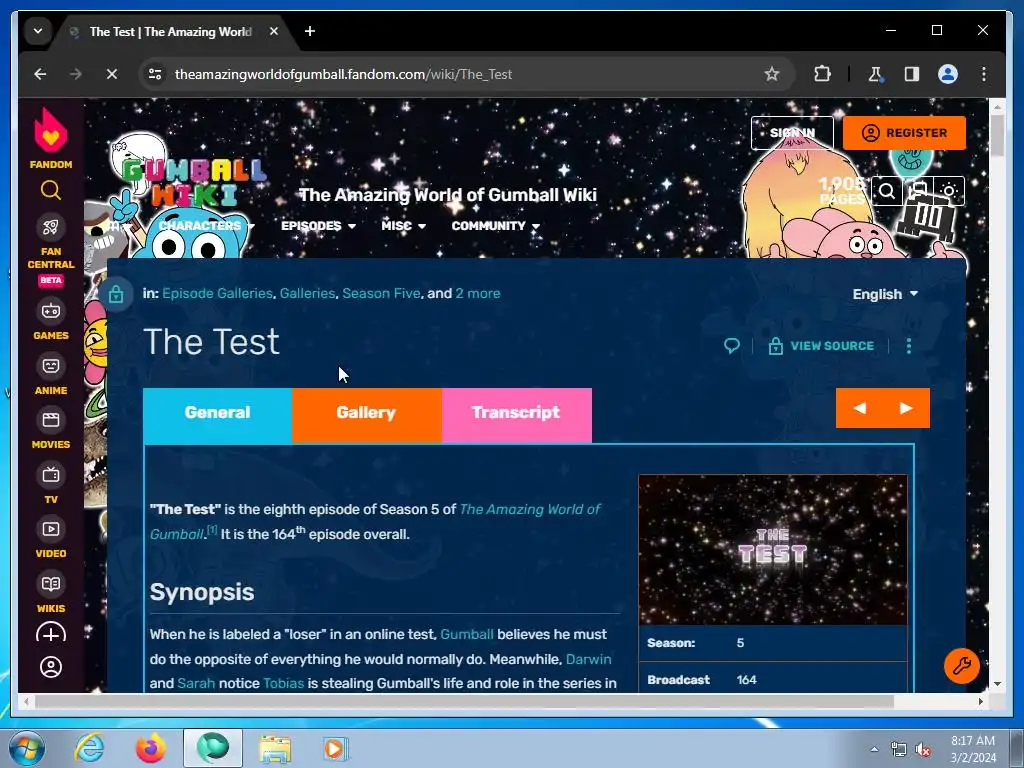Expand the Characters menu

(x=206, y=225)
